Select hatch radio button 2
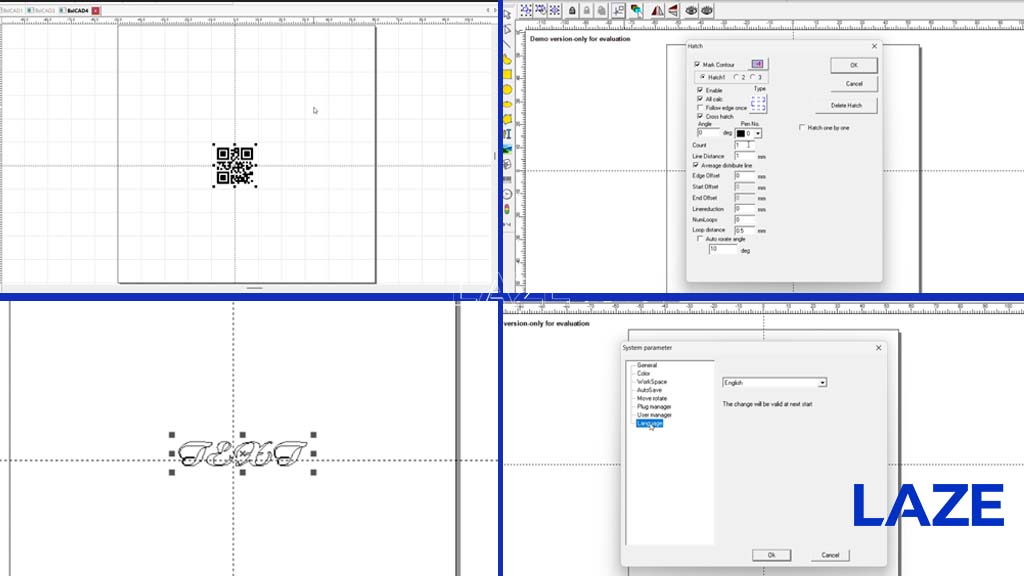The image size is (1024, 576). [x=737, y=77]
